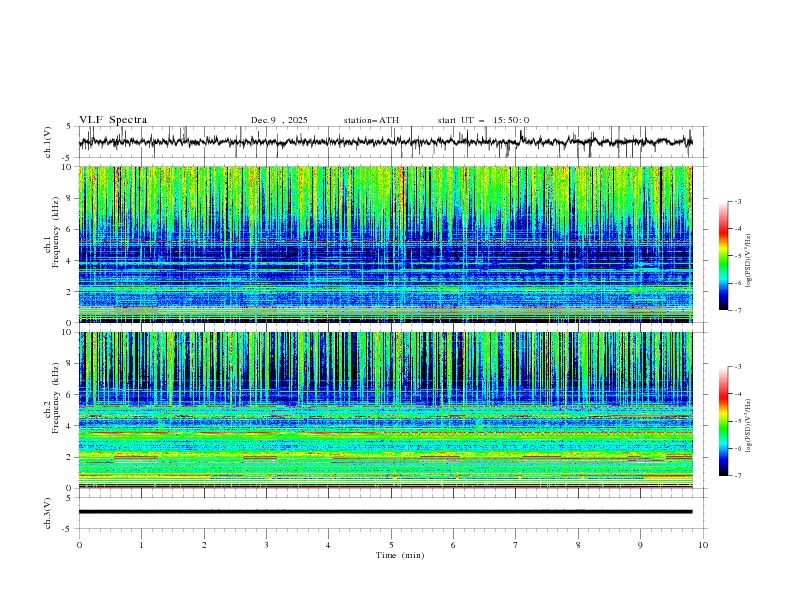
Task: Click time-axis tick label "8"
Action: (578, 545)
